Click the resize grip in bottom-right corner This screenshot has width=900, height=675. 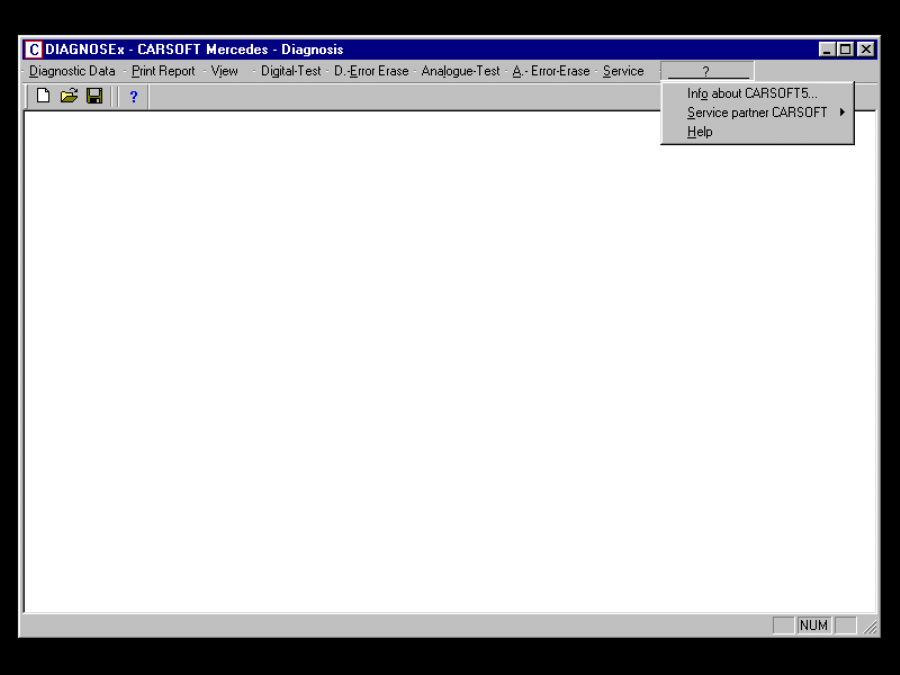870,627
